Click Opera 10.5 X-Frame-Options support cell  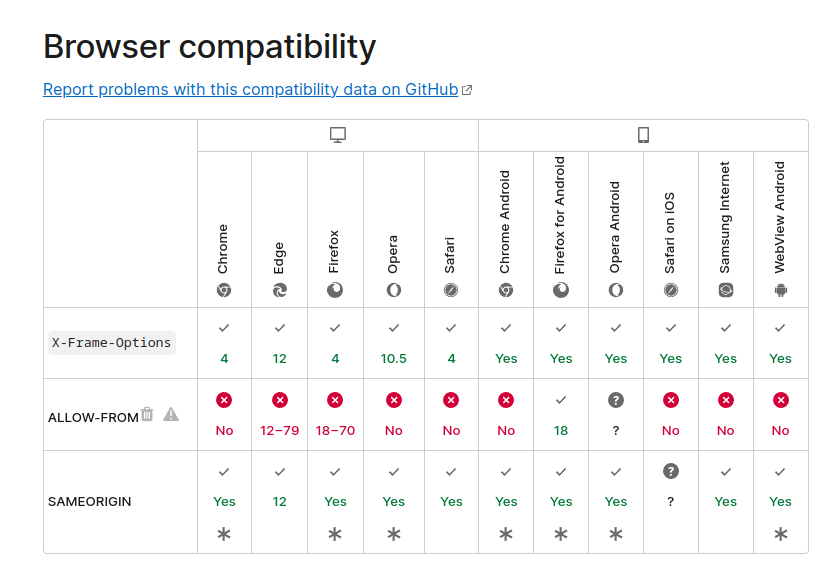pos(394,343)
